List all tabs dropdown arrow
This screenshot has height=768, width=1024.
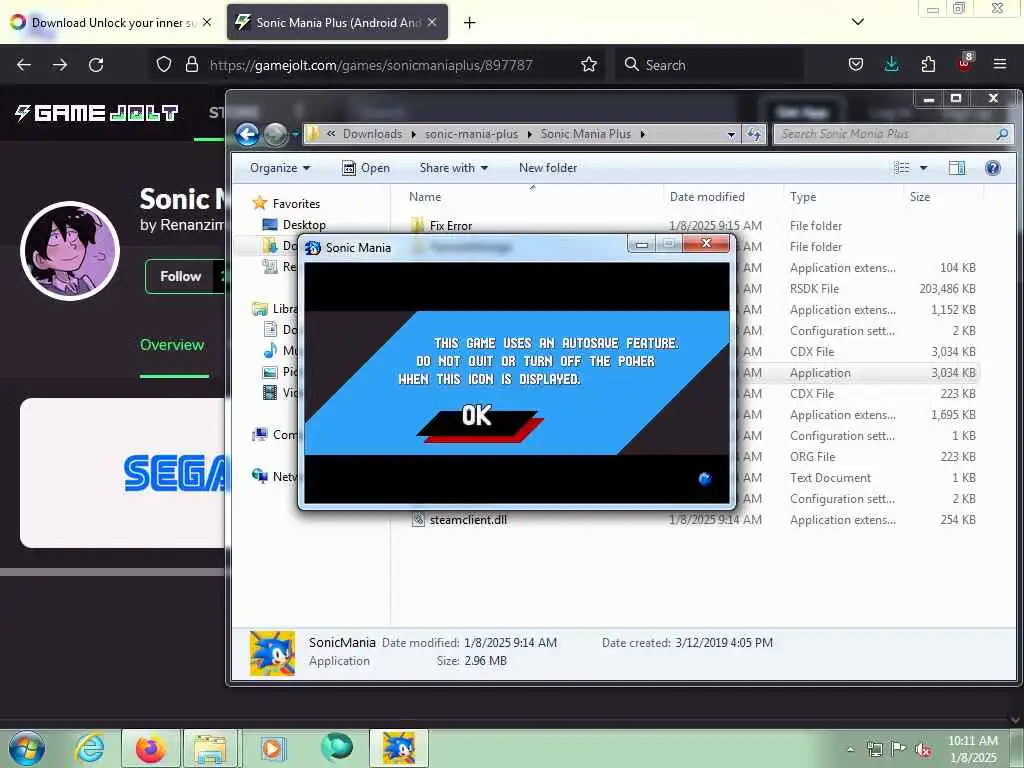click(x=858, y=22)
